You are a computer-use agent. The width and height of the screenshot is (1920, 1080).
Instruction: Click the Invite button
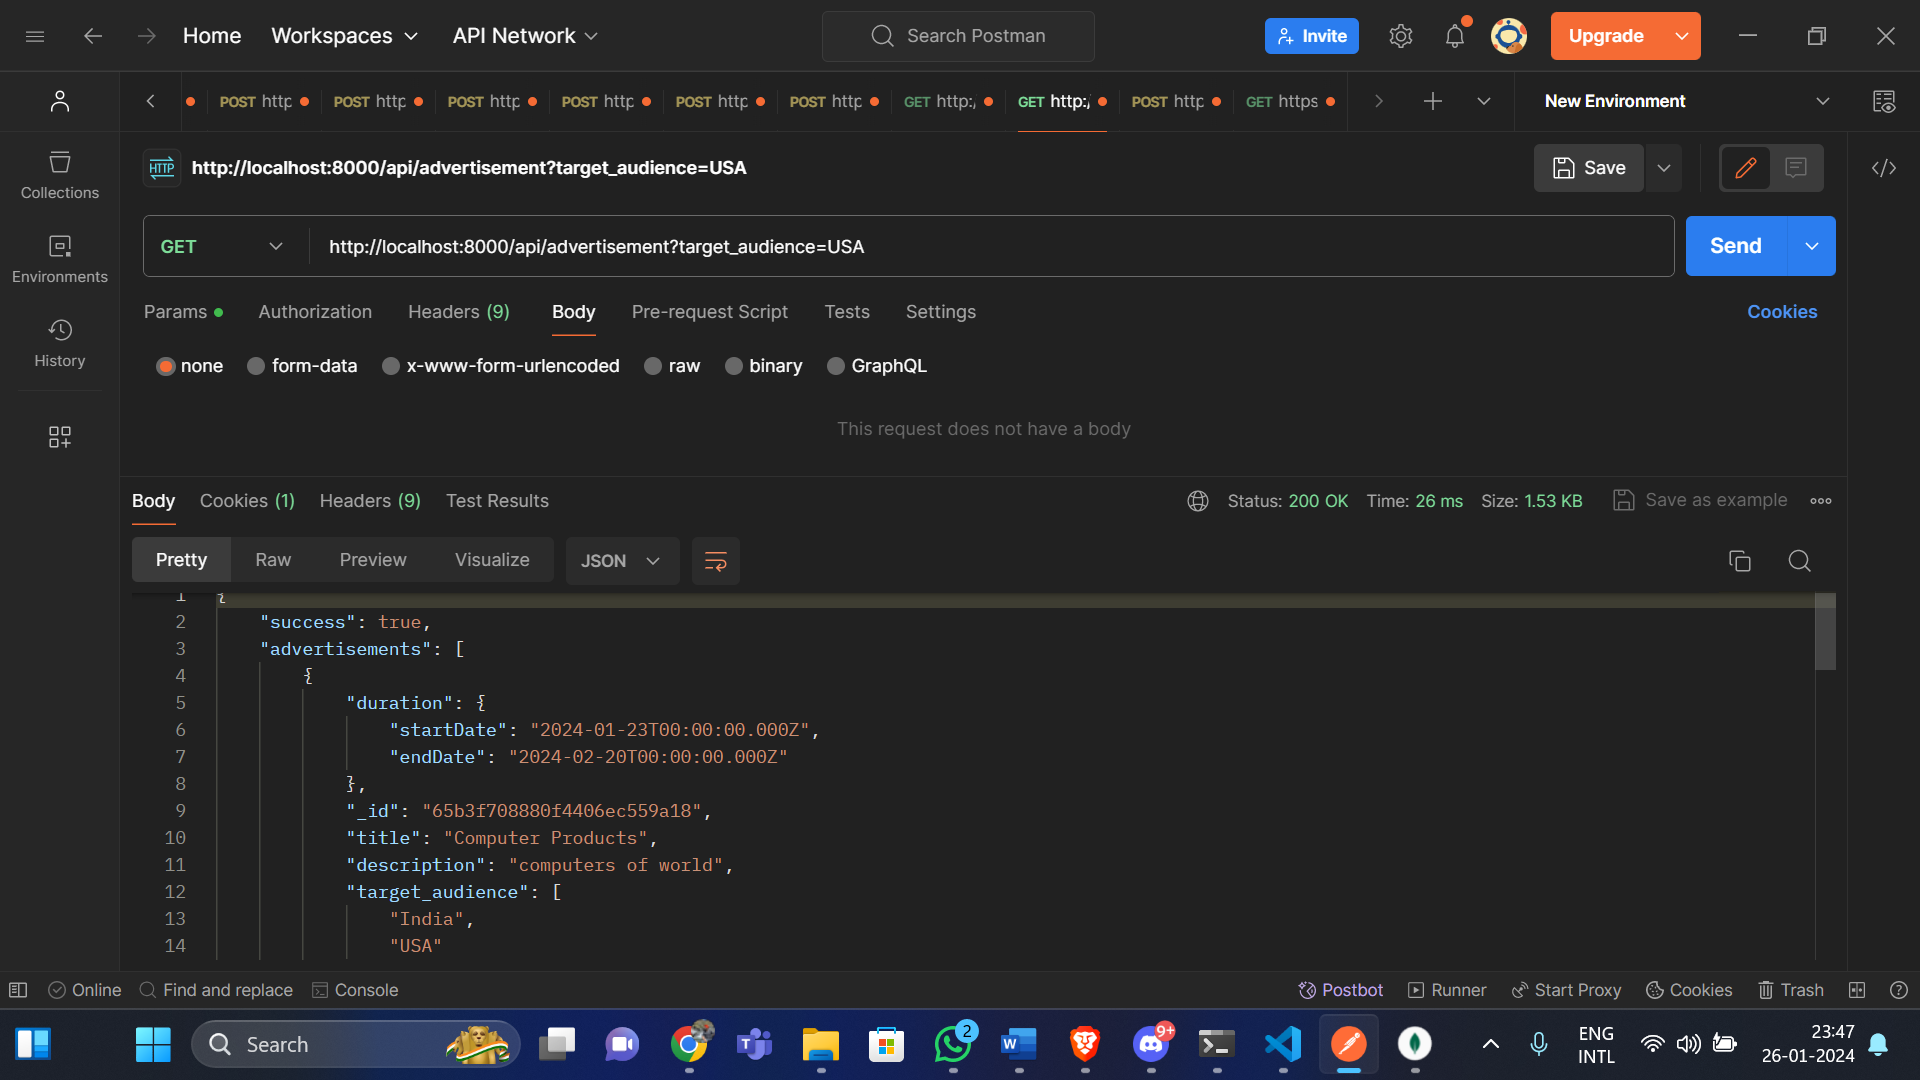coord(1312,36)
